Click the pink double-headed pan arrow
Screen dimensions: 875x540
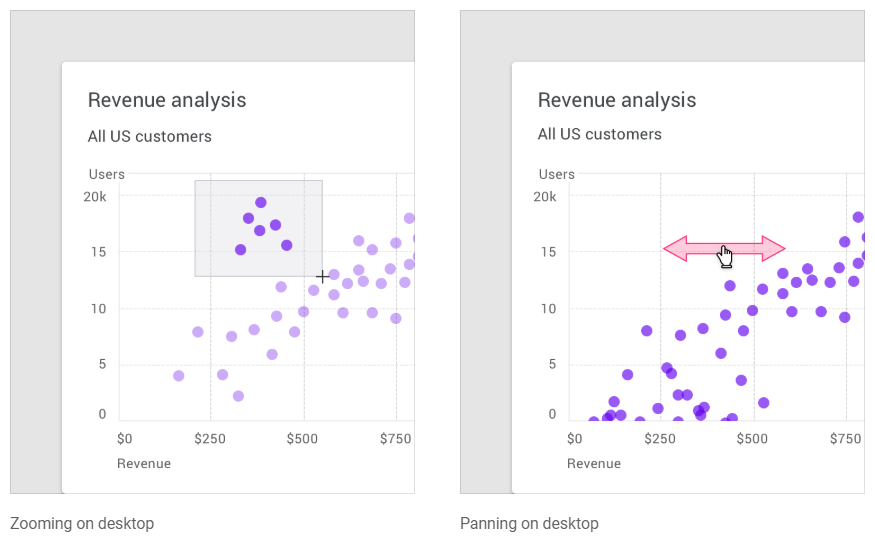pos(690,248)
